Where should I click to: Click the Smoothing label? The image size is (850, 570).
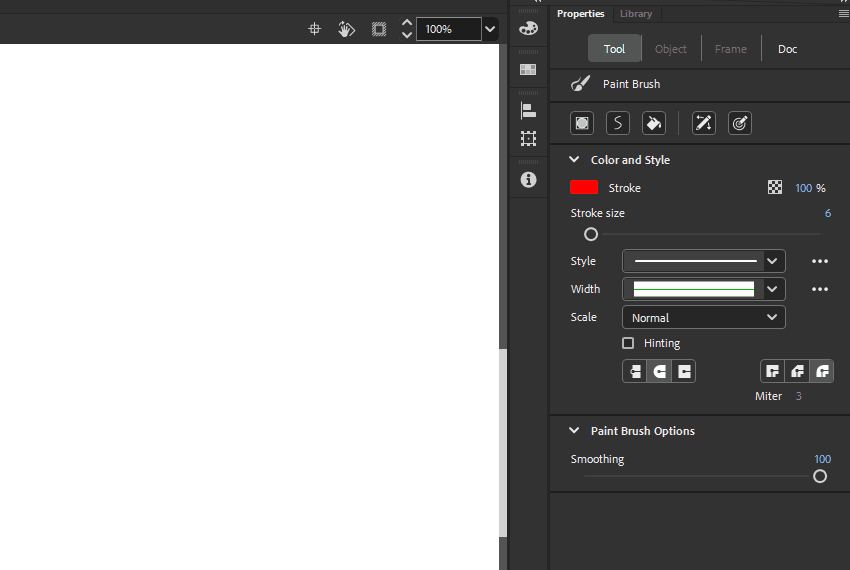[597, 459]
